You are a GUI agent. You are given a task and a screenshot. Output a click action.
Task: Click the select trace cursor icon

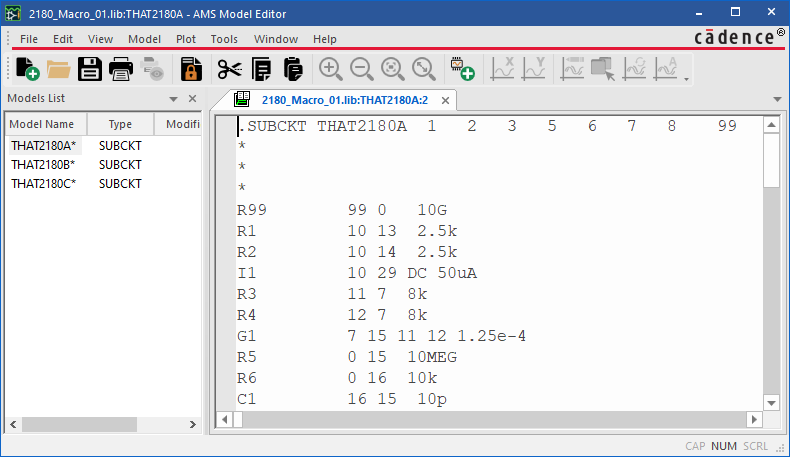pos(603,69)
